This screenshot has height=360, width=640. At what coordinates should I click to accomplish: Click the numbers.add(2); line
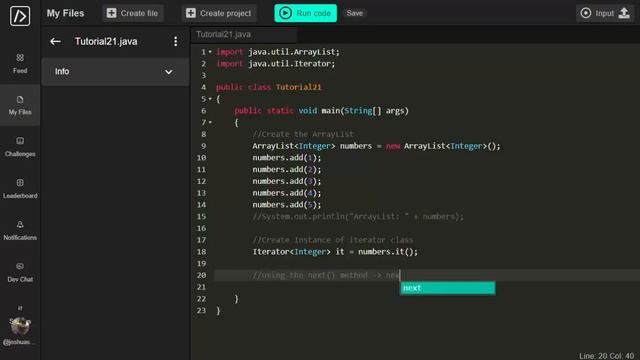pyautogui.click(x=287, y=169)
